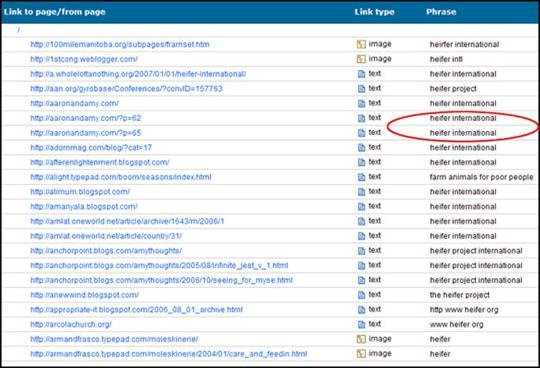Click text icon for arcolachurch.org row
540x368 pixels.
pyautogui.click(x=361, y=324)
